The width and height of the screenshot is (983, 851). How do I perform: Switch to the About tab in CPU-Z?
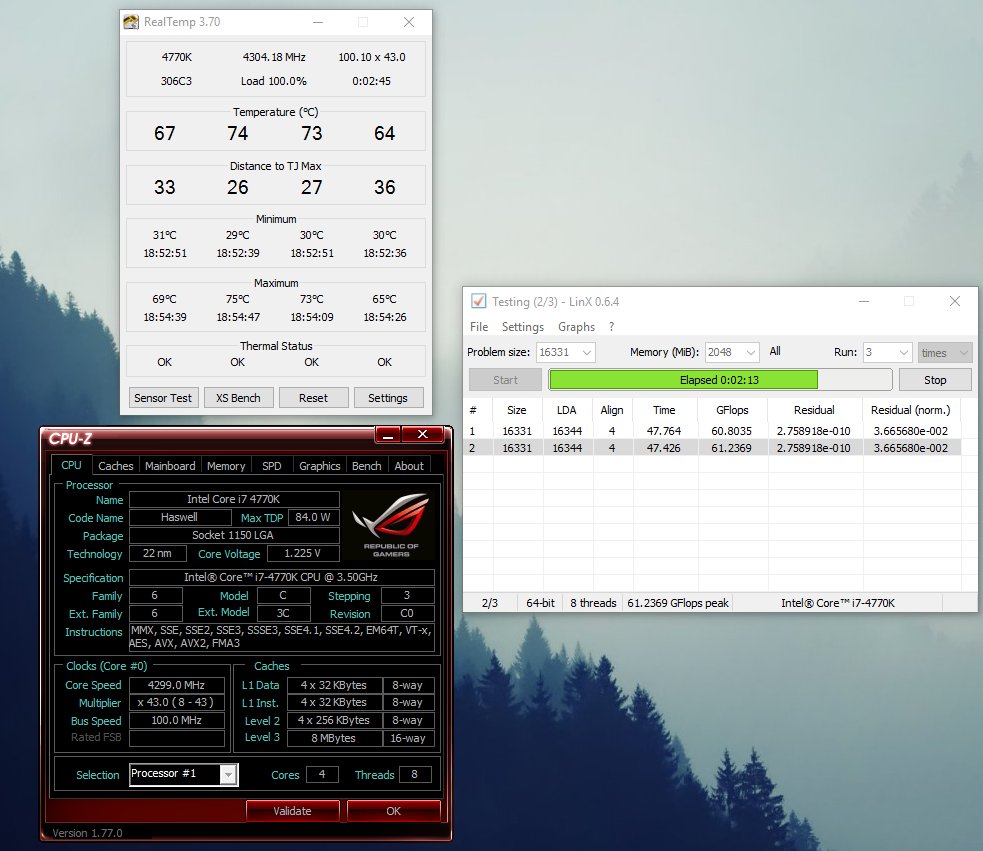coord(409,466)
